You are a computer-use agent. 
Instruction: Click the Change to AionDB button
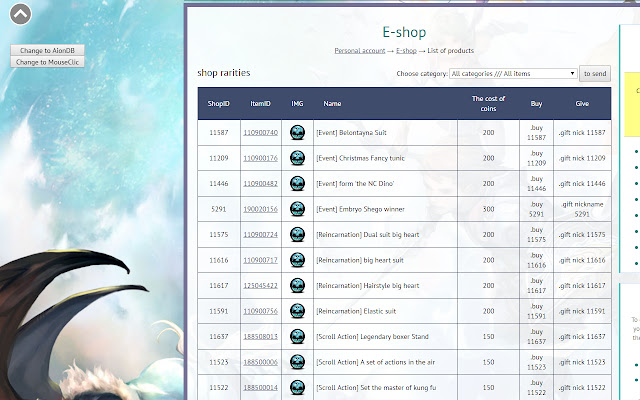tap(47, 50)
